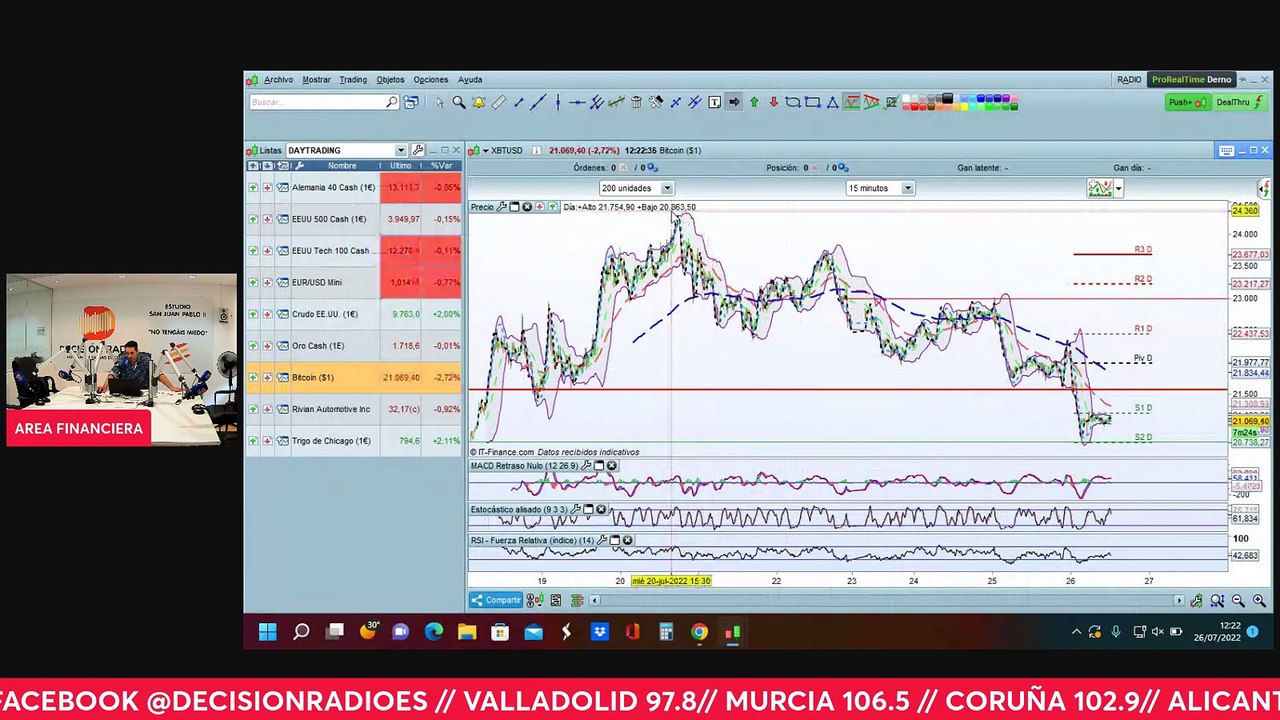This screenshot has width=1280, height=720.
Task: Sort list by %Var column header
Action: coord(442,166)
